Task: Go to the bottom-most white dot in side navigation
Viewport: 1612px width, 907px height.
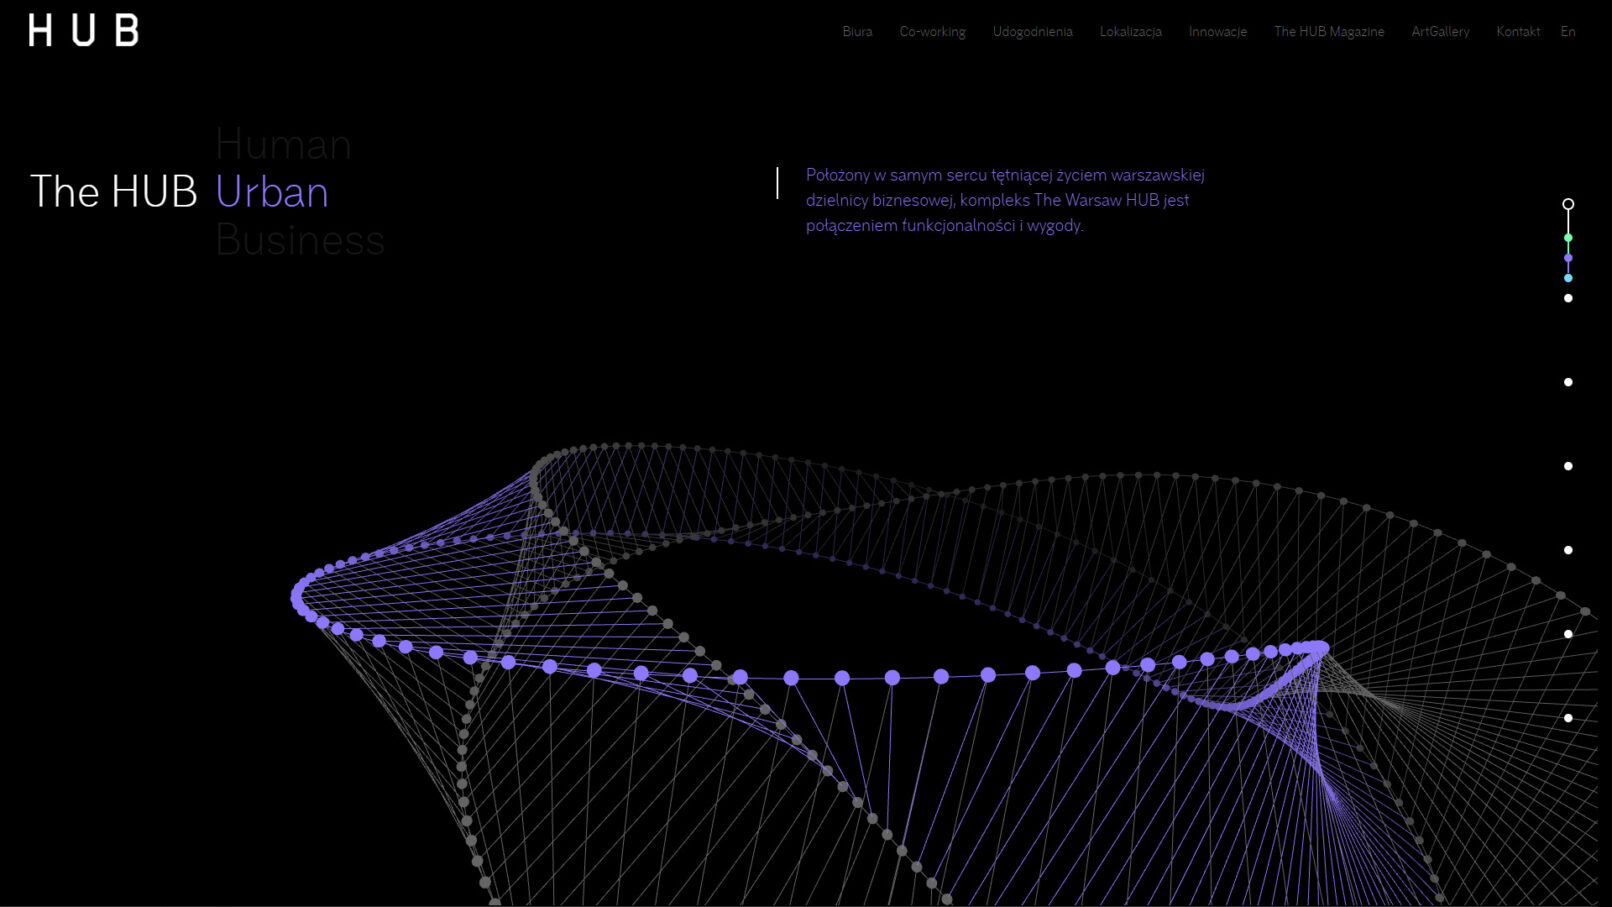Action: tap(1568, 718)
